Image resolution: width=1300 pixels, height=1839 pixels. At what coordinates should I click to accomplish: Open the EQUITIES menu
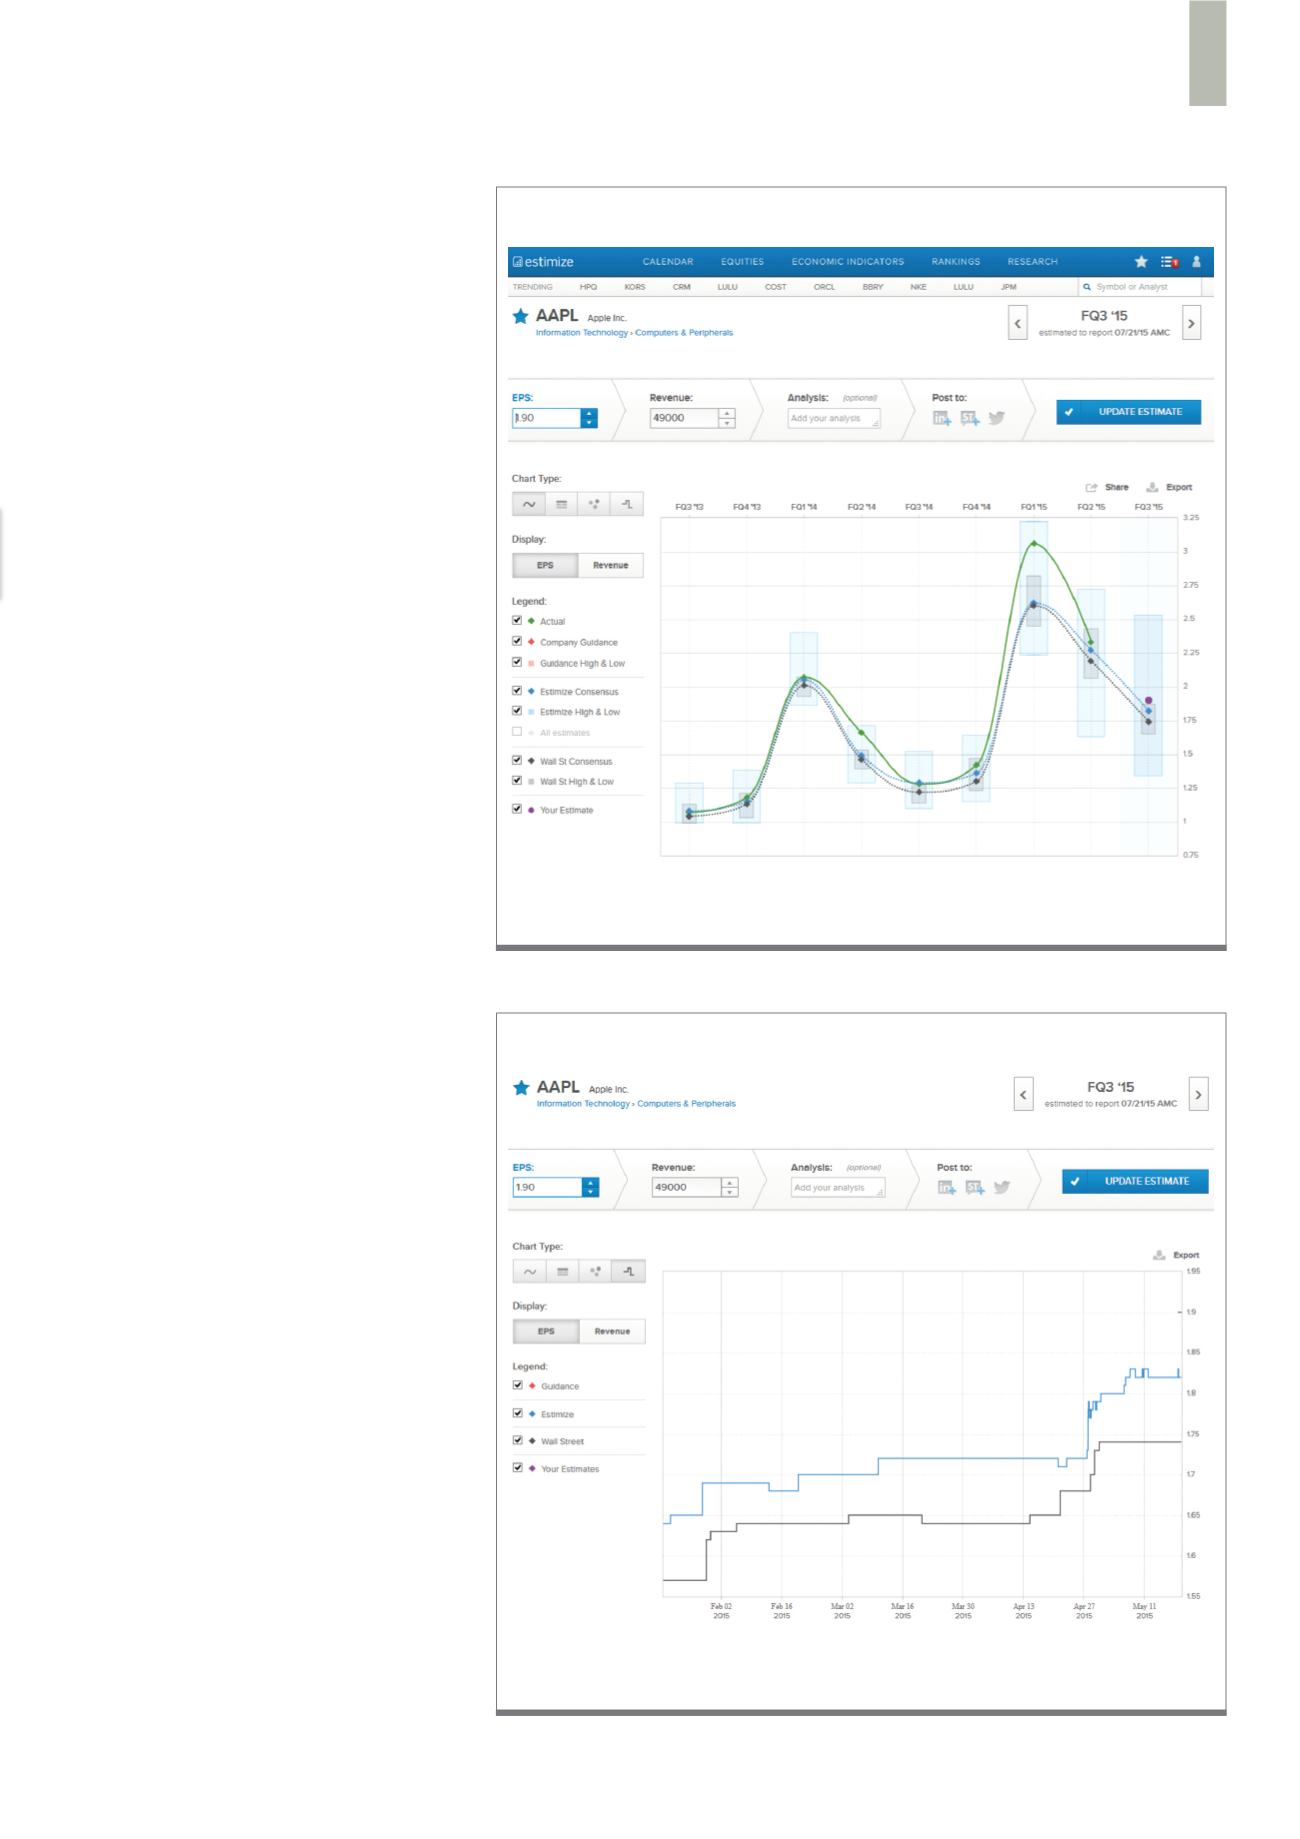pyautogui.click(x=742, y=262)
